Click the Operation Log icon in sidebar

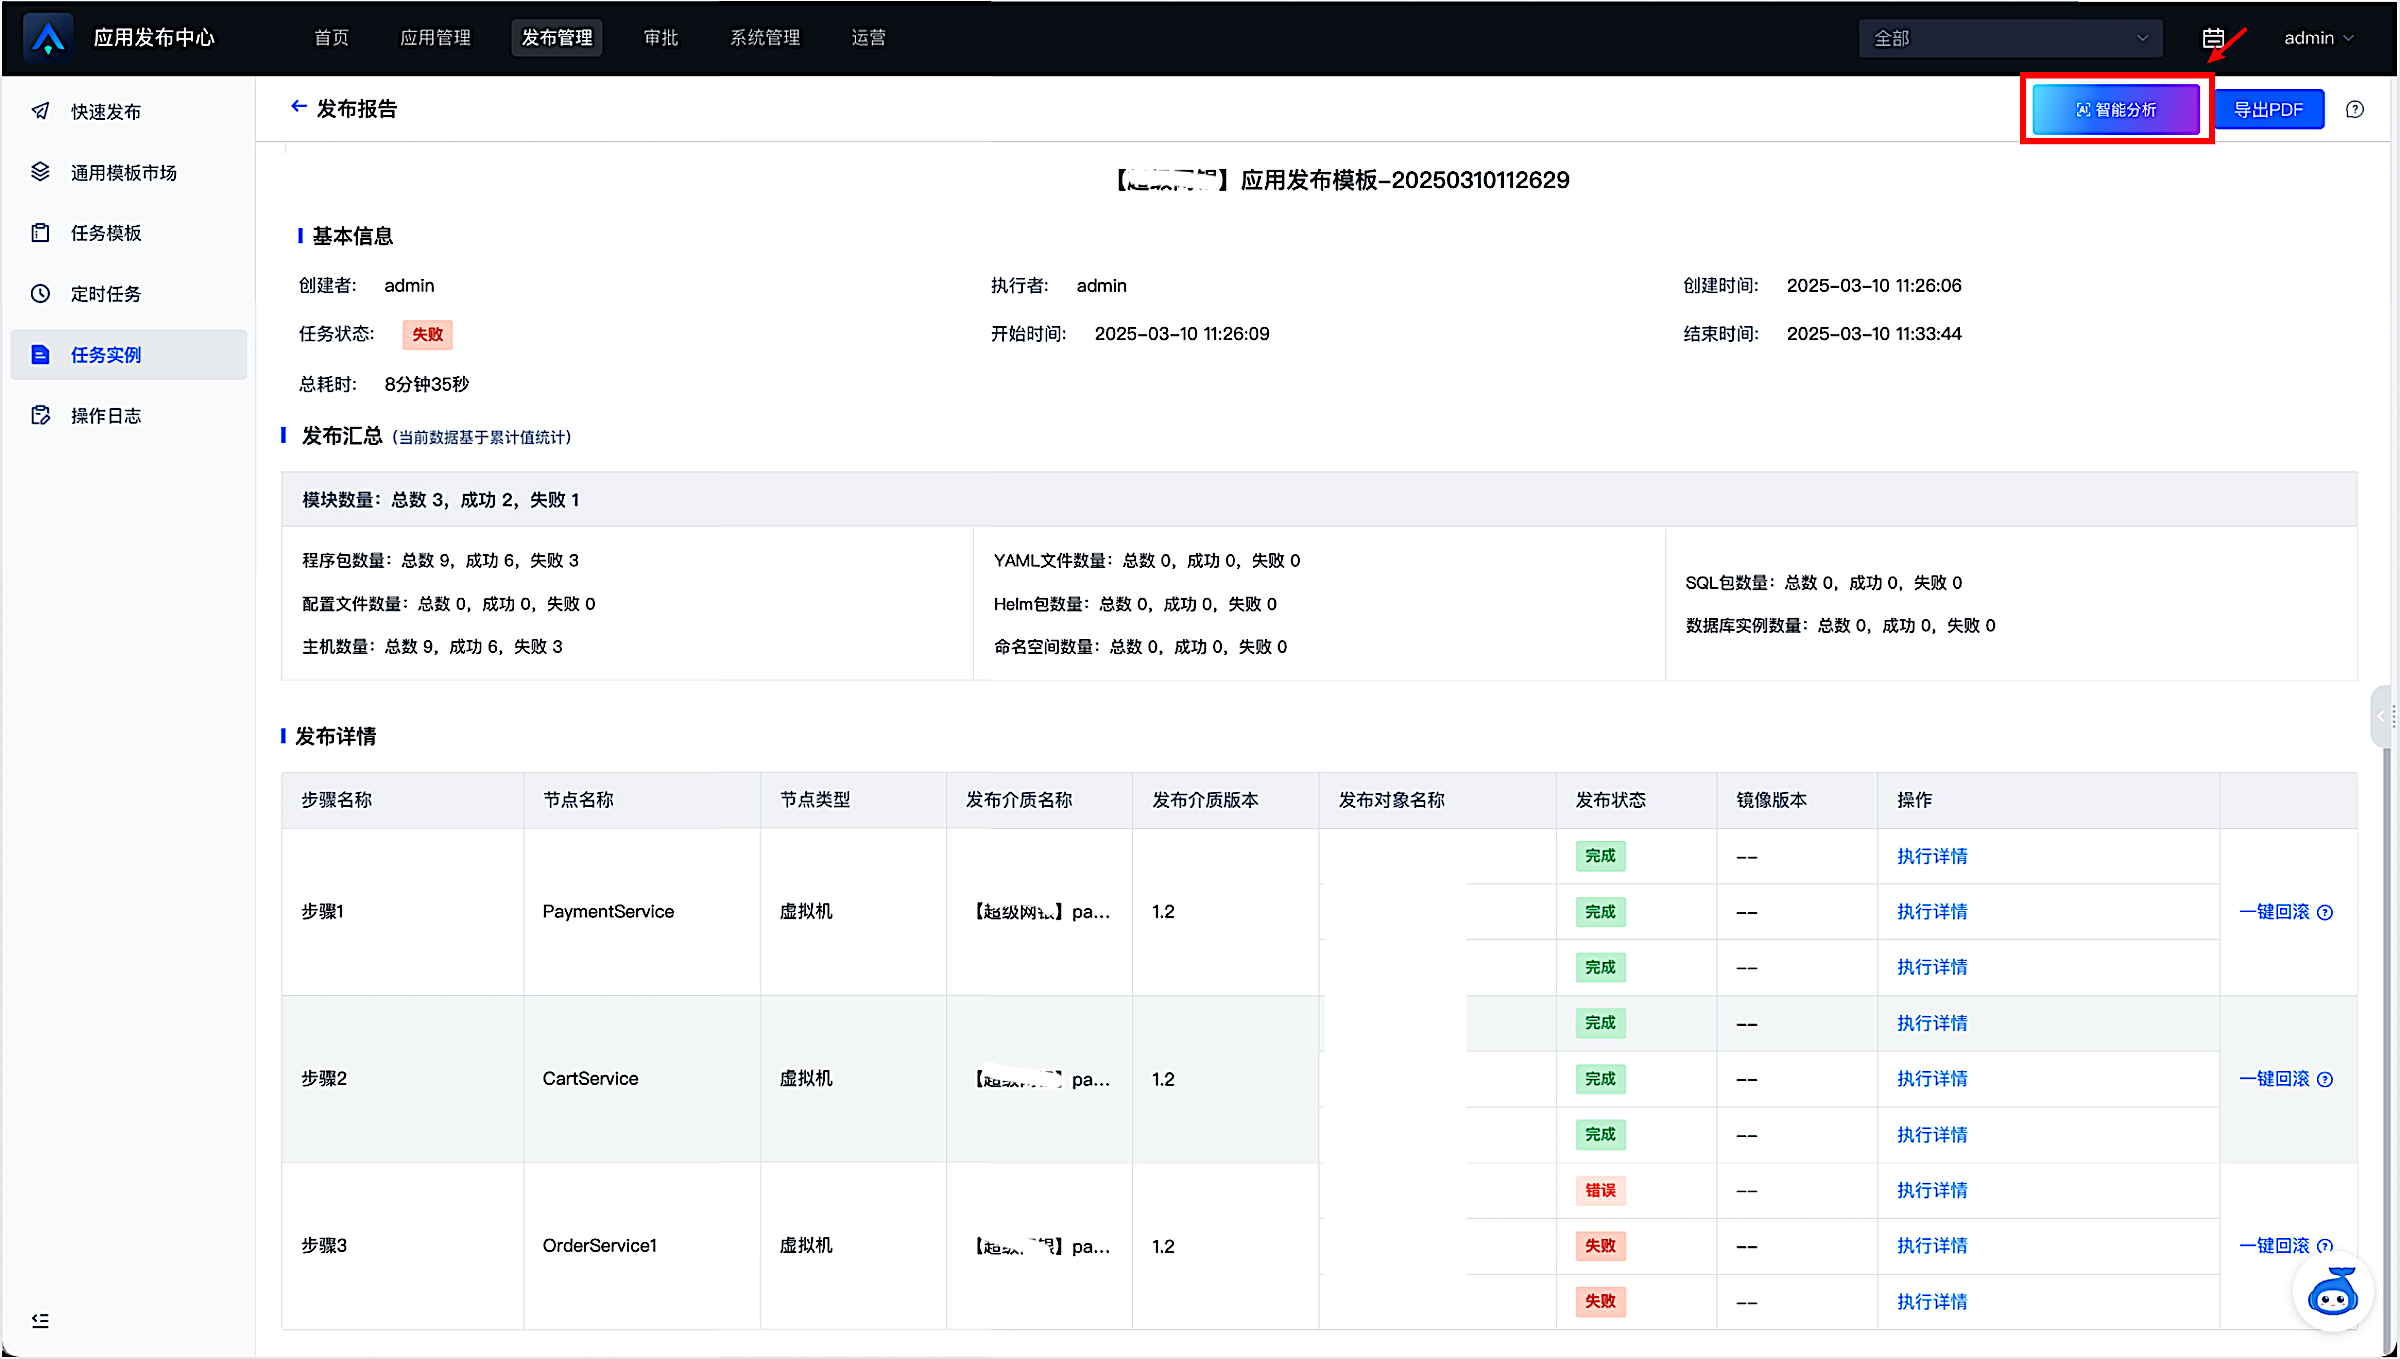(41, 415)
